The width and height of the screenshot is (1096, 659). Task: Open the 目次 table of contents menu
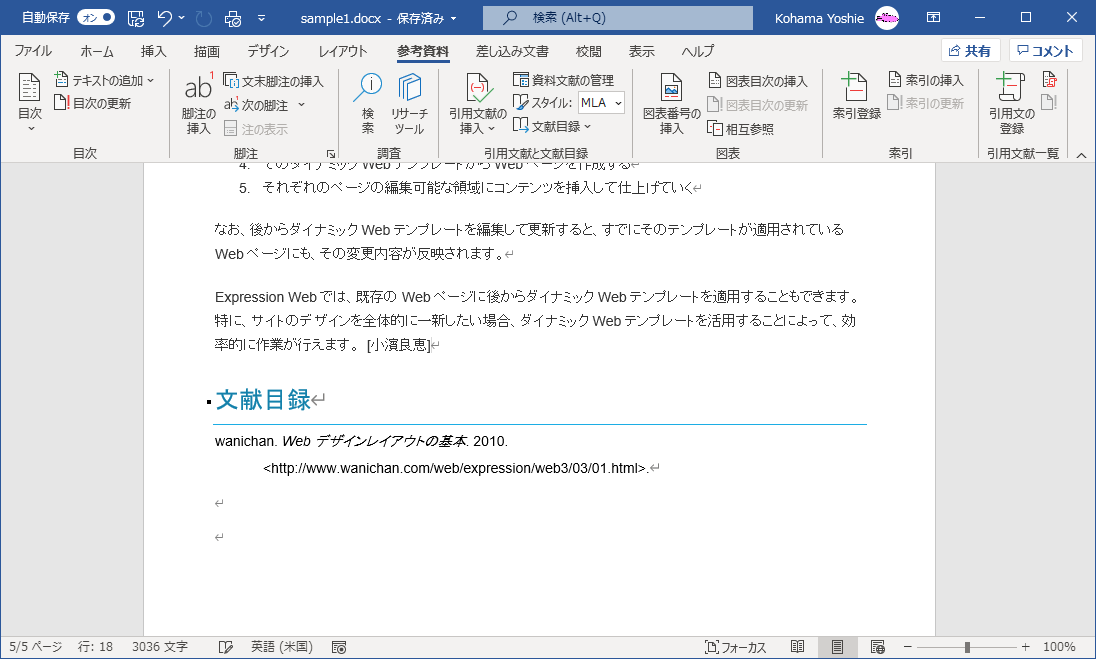point(29,102)
